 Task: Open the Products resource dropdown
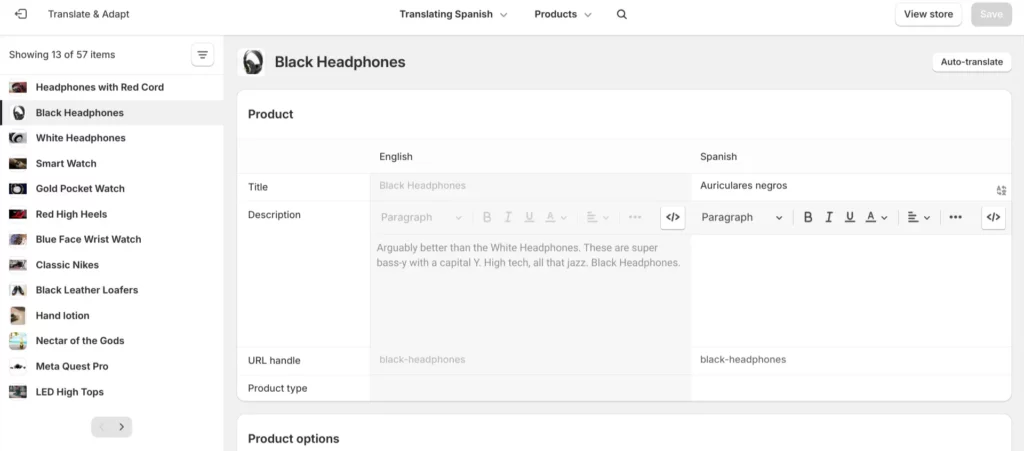click(563, 14)
